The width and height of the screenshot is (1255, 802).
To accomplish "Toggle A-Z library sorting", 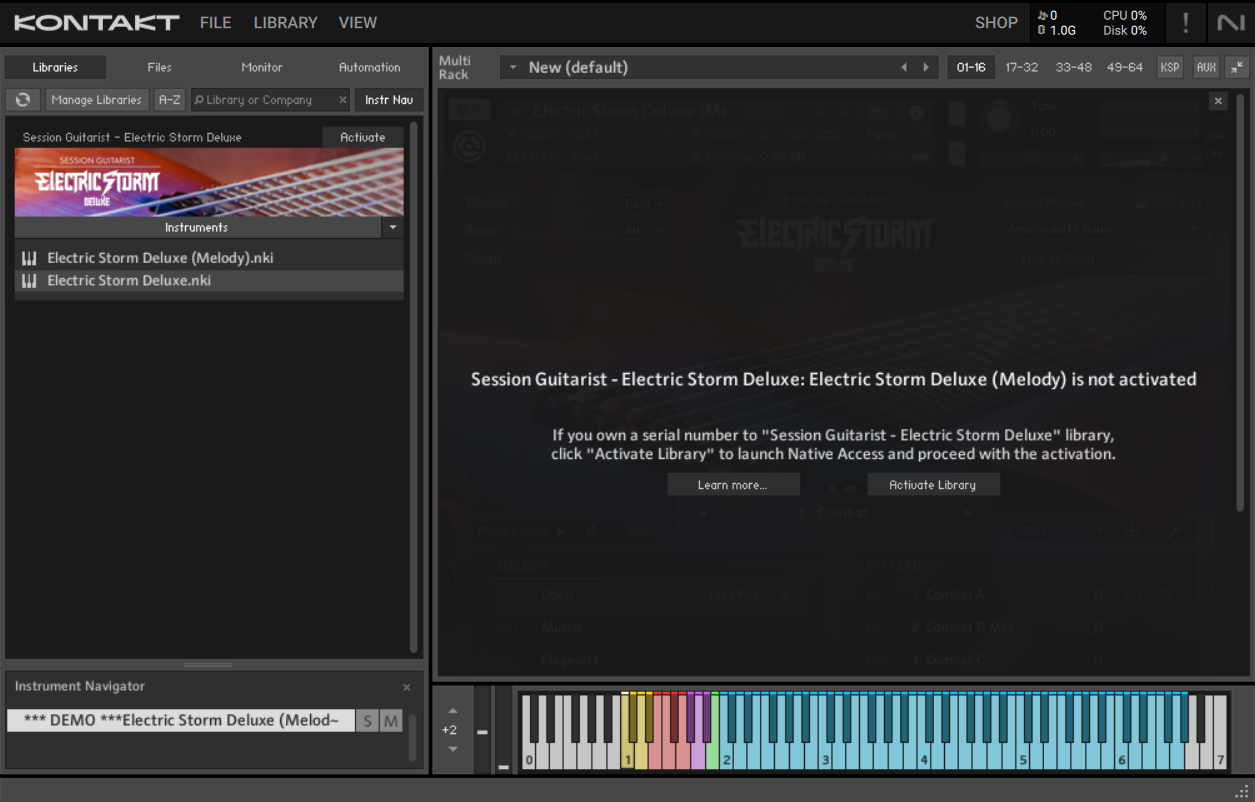I will click(170, 100).
